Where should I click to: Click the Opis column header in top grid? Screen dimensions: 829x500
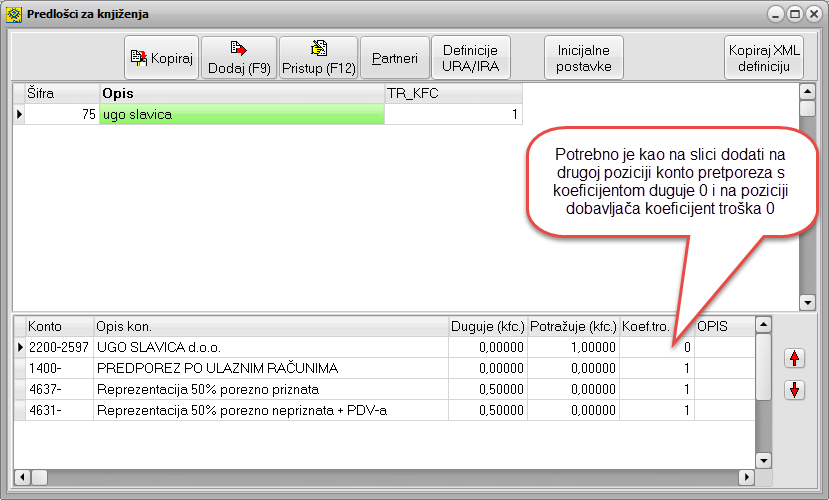[x=240, y=93]
